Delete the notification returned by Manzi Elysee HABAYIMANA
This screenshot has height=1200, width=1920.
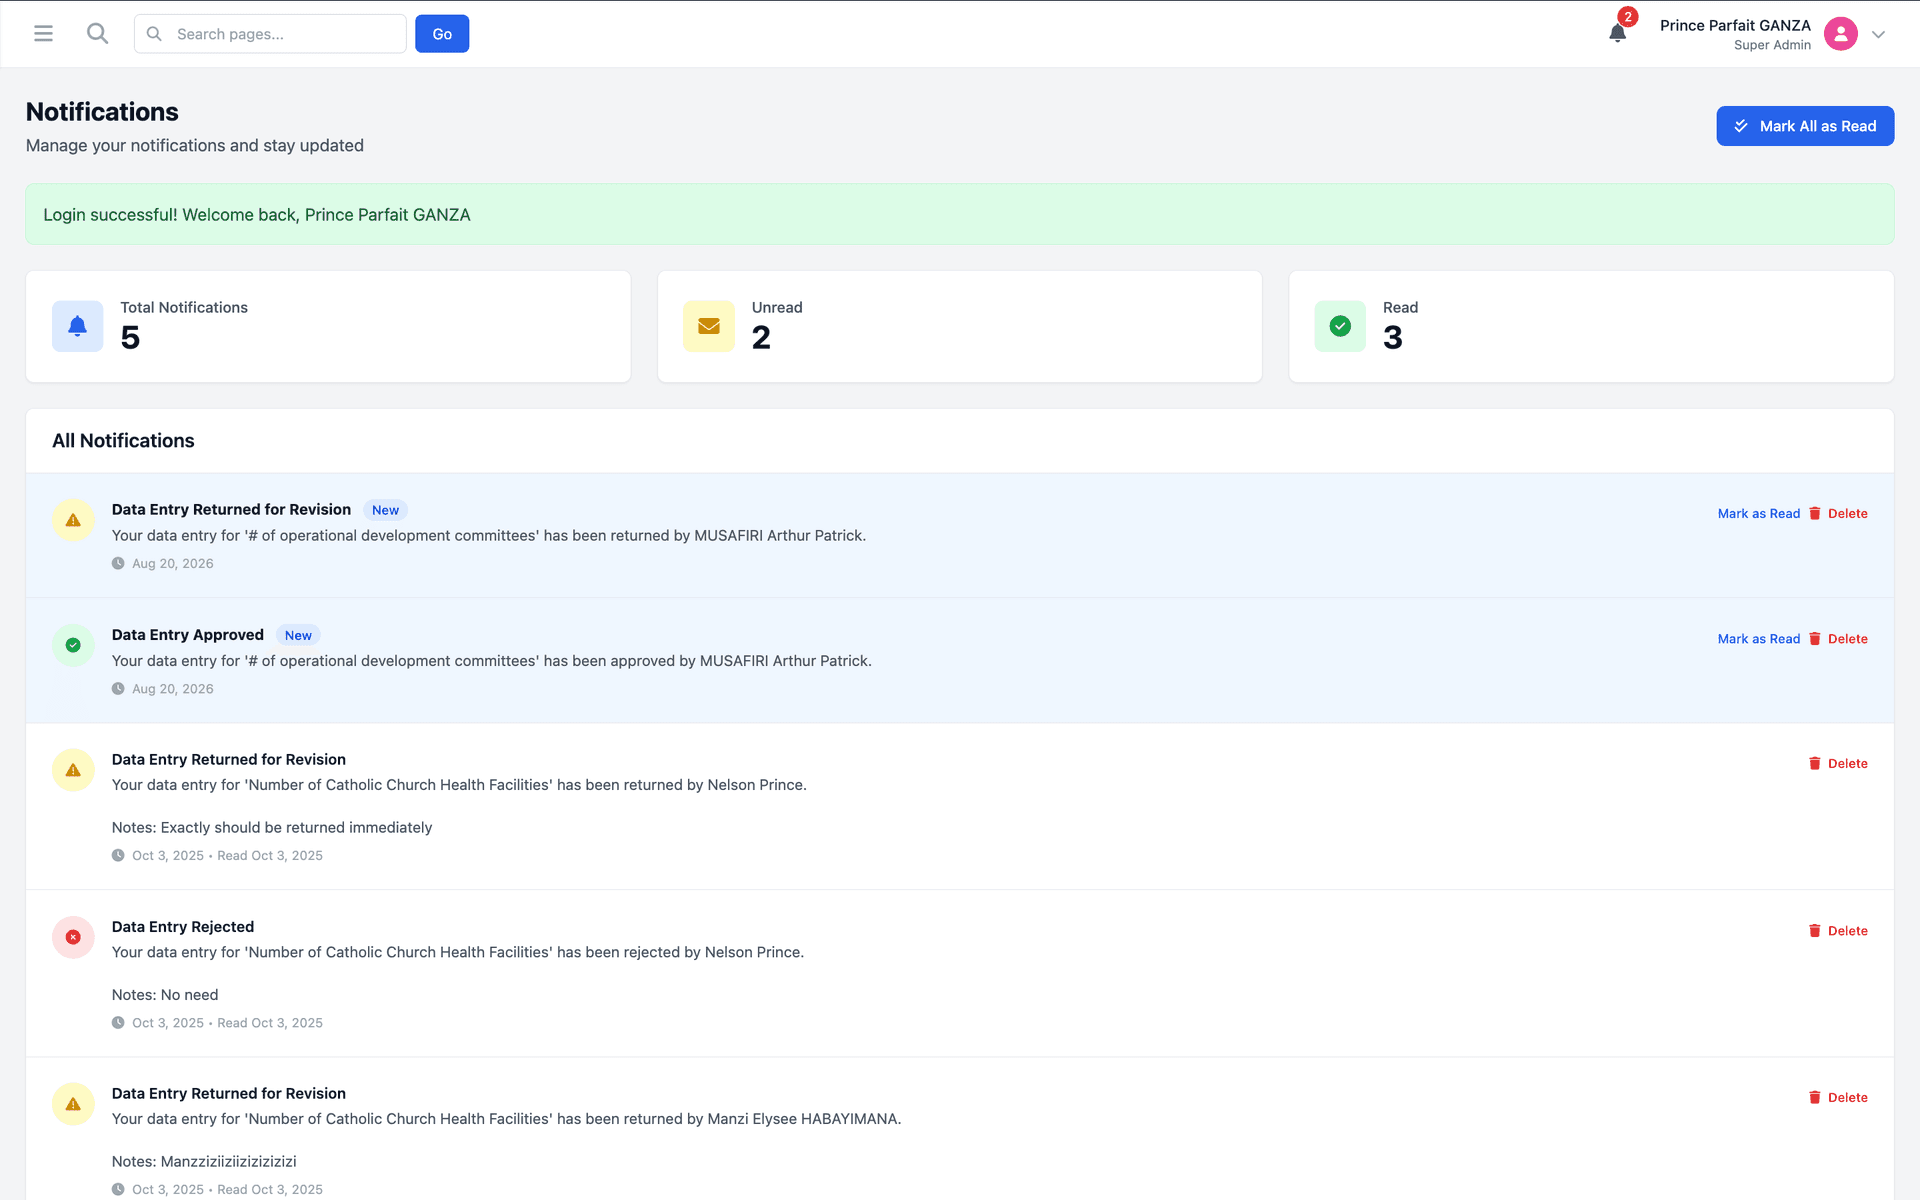[x=1838, y=1098]
